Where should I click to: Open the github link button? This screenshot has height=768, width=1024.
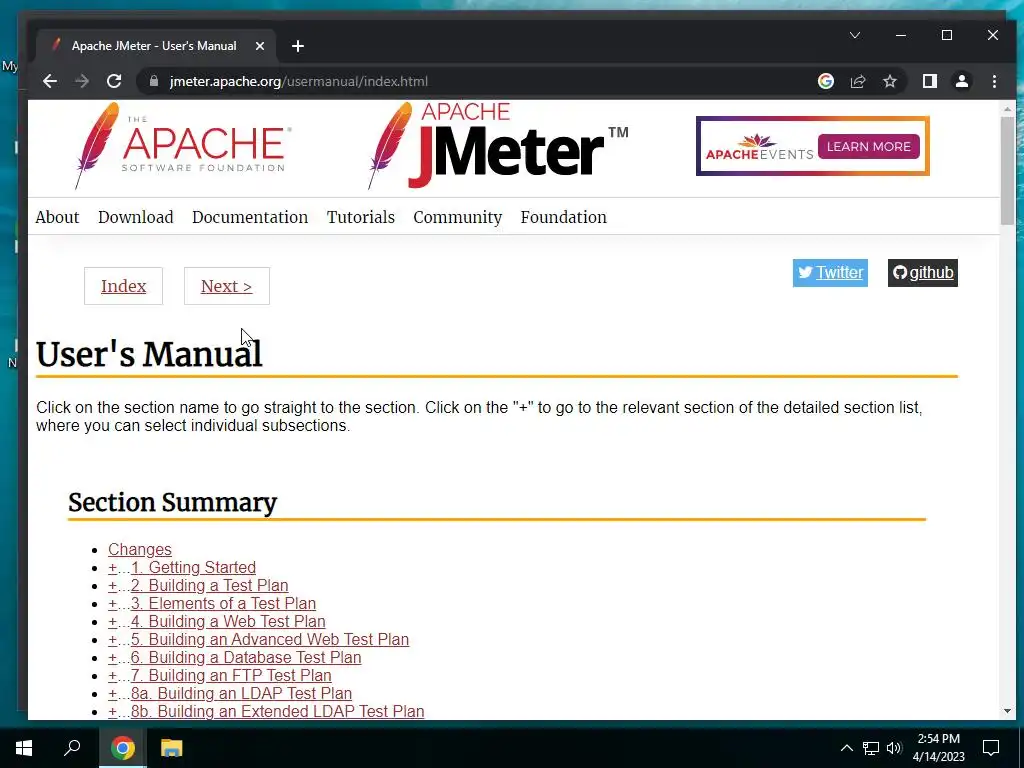(x=922, y=272)
